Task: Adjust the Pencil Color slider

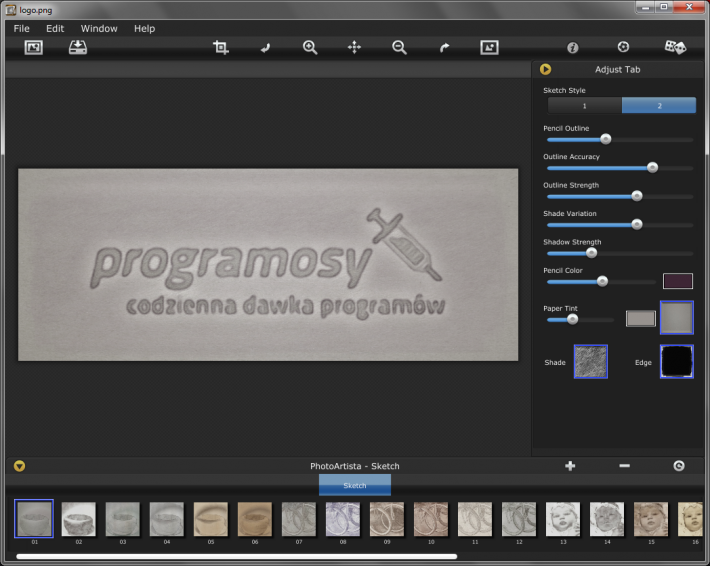Action: [602, 282]
